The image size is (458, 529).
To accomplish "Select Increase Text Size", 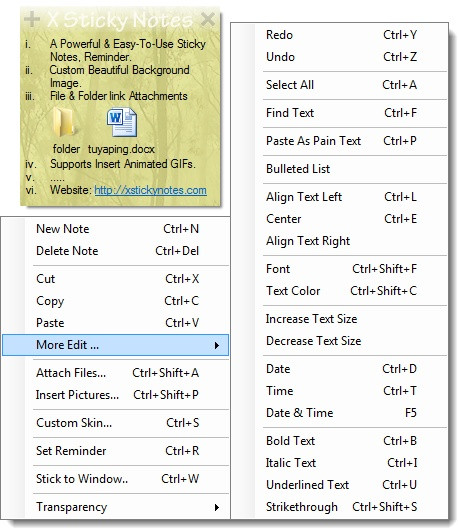I will (339, 319).
